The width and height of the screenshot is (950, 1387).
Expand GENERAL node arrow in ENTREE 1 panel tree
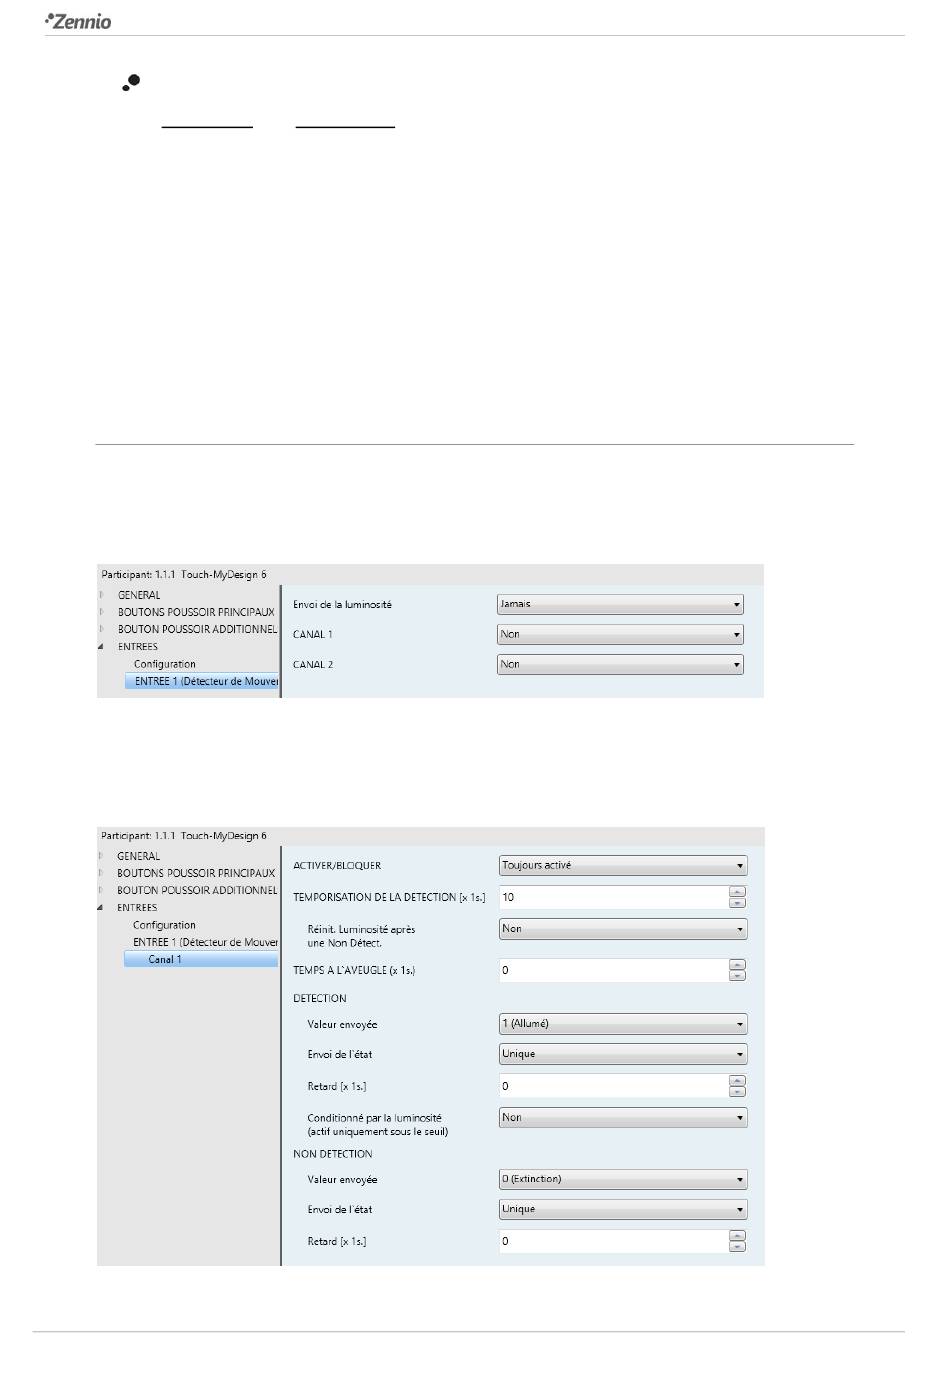101,595
